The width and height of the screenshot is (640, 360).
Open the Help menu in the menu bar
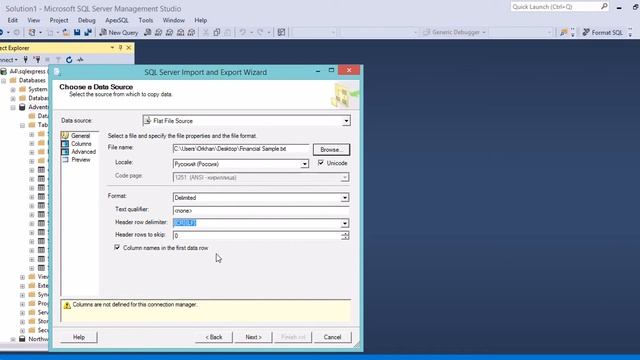tap(200, 20)
